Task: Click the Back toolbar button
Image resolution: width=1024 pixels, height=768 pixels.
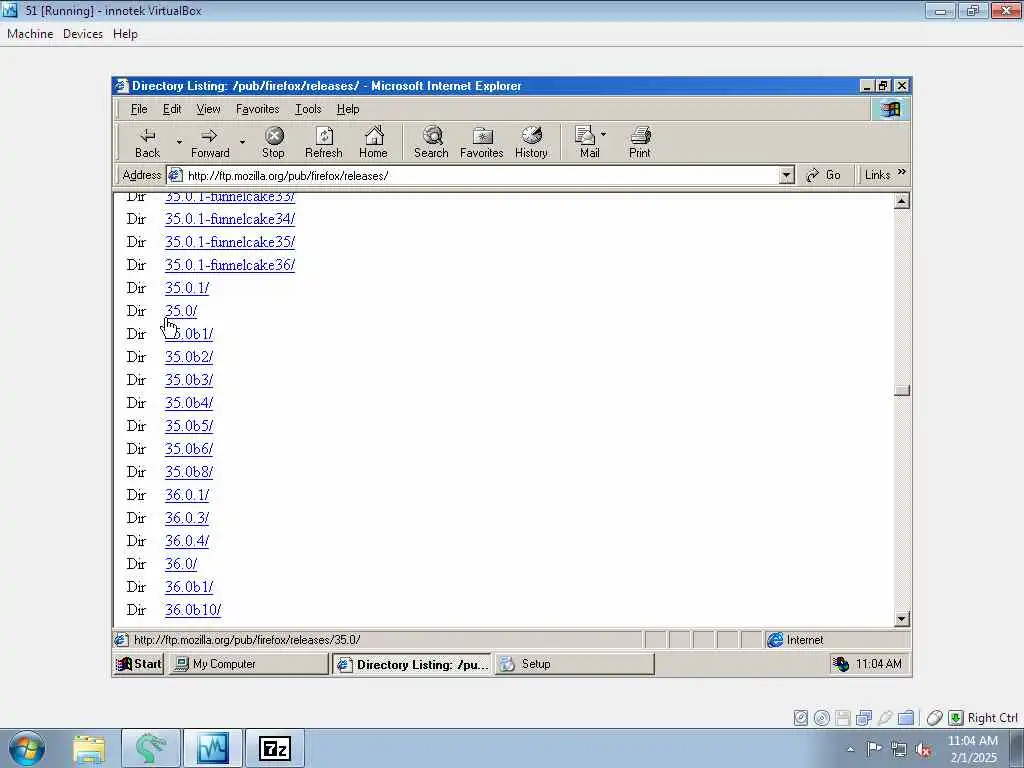Action: click(147, 143)
